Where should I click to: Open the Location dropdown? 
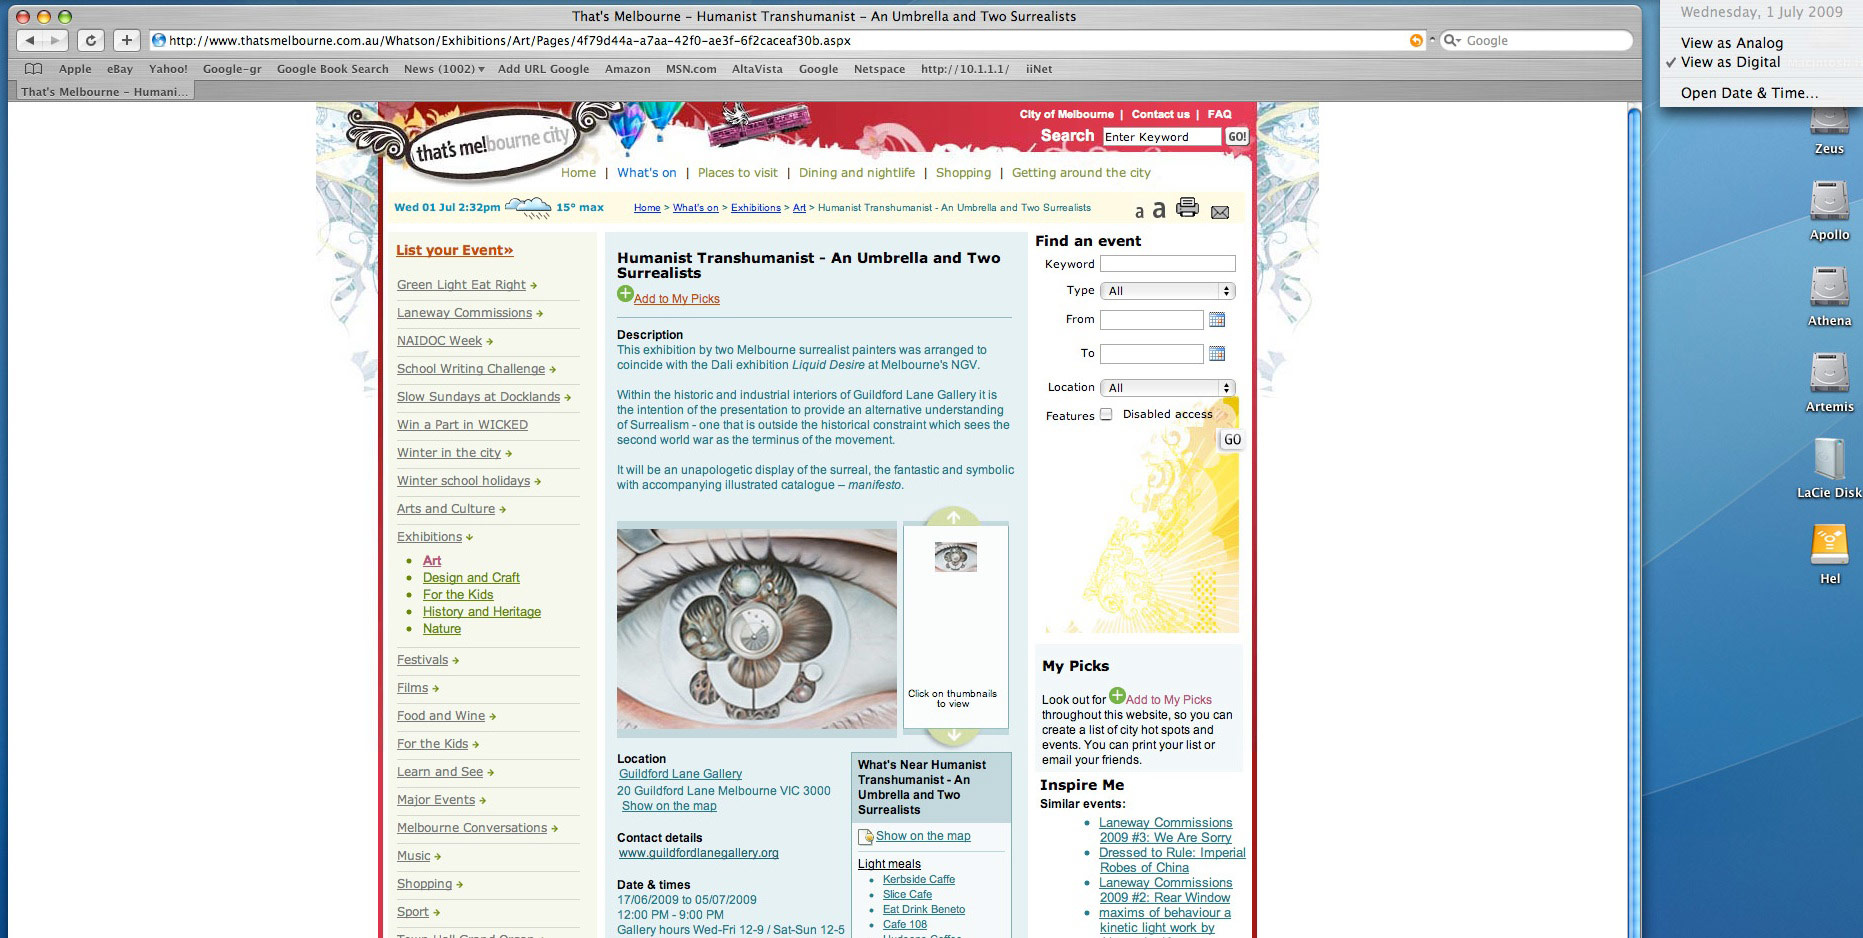[x=1168, y=388]
